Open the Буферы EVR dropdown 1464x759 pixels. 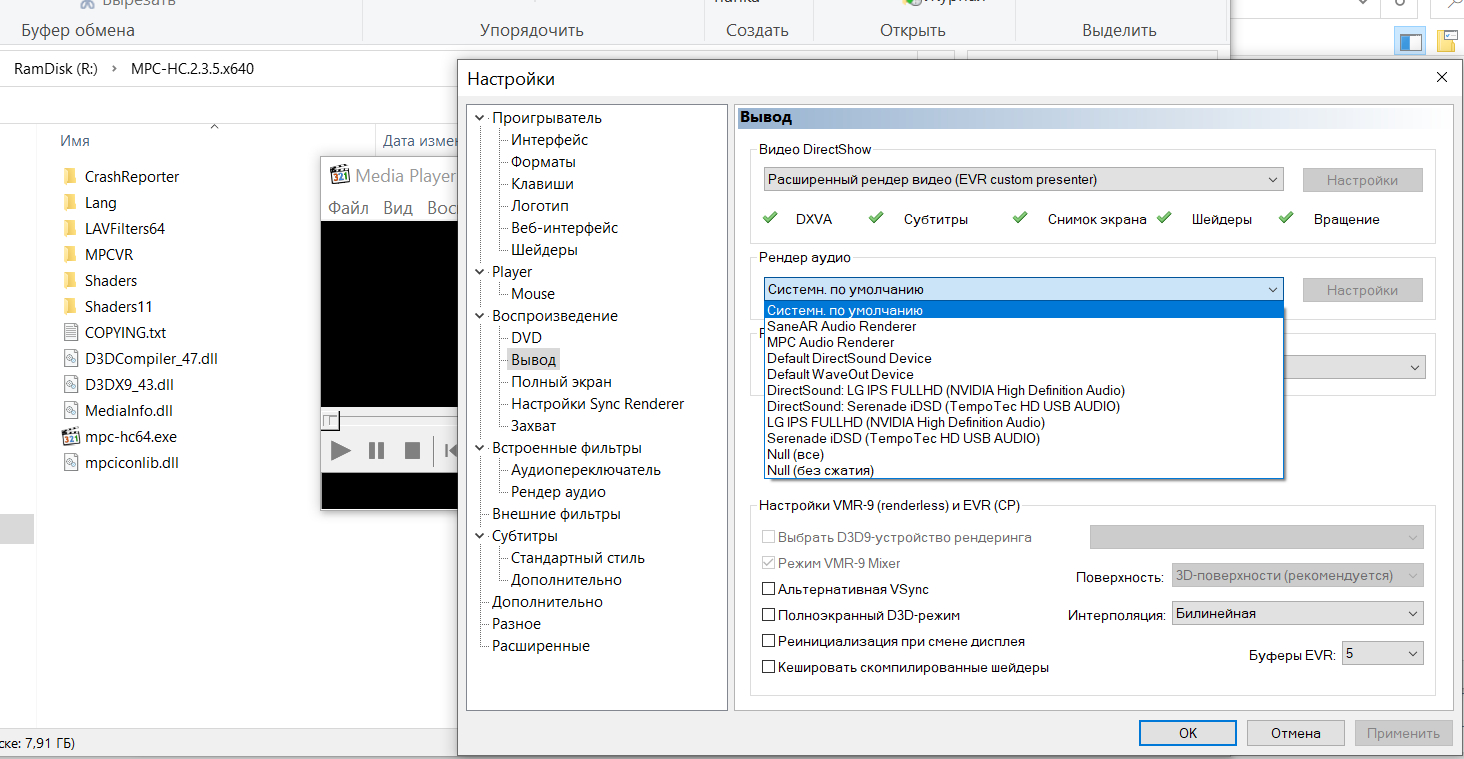1383,654
